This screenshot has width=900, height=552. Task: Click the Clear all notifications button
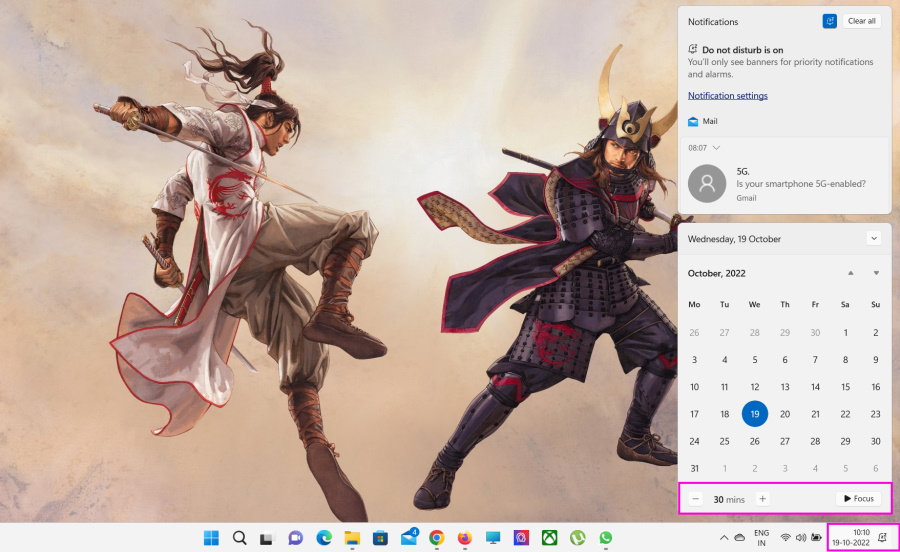click(862, 21)
